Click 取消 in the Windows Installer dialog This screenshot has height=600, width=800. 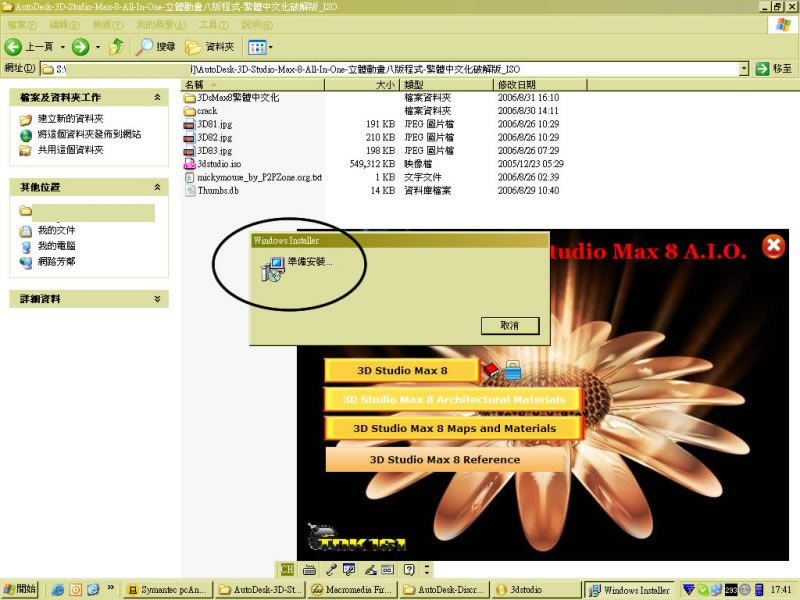click(510, 326)
